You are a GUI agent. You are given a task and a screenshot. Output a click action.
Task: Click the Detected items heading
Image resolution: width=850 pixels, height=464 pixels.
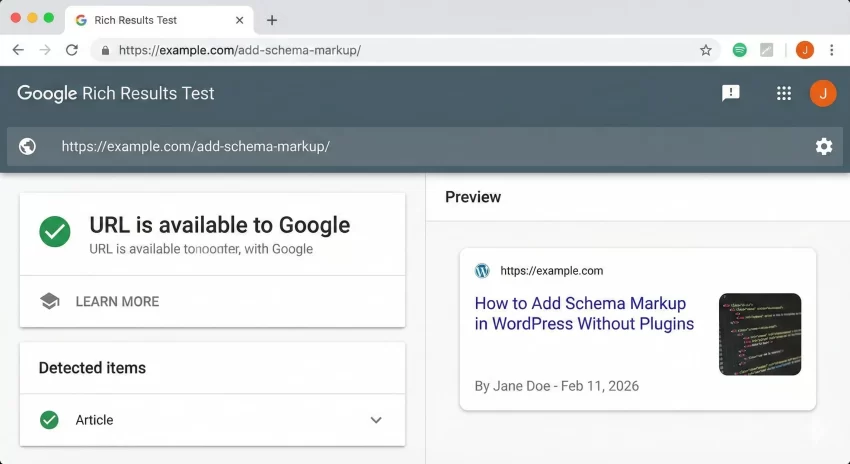coord(92,368)
